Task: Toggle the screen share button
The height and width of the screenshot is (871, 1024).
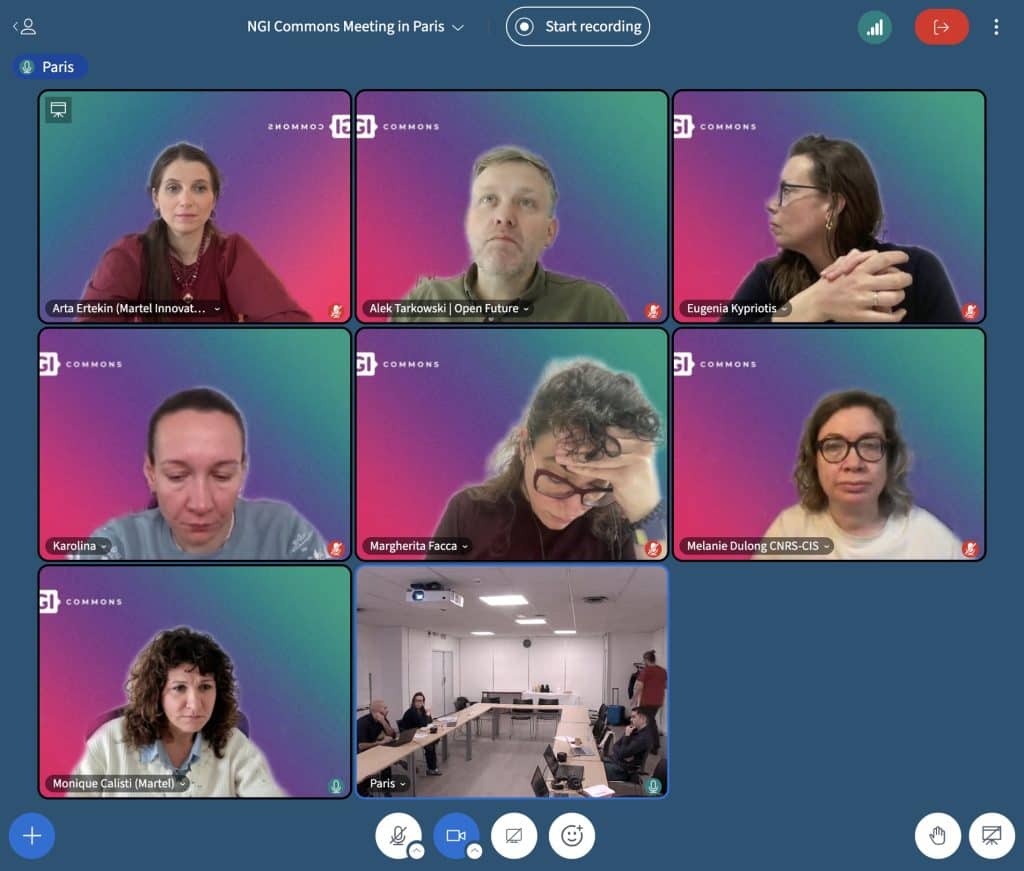Action: pos(514,835)
